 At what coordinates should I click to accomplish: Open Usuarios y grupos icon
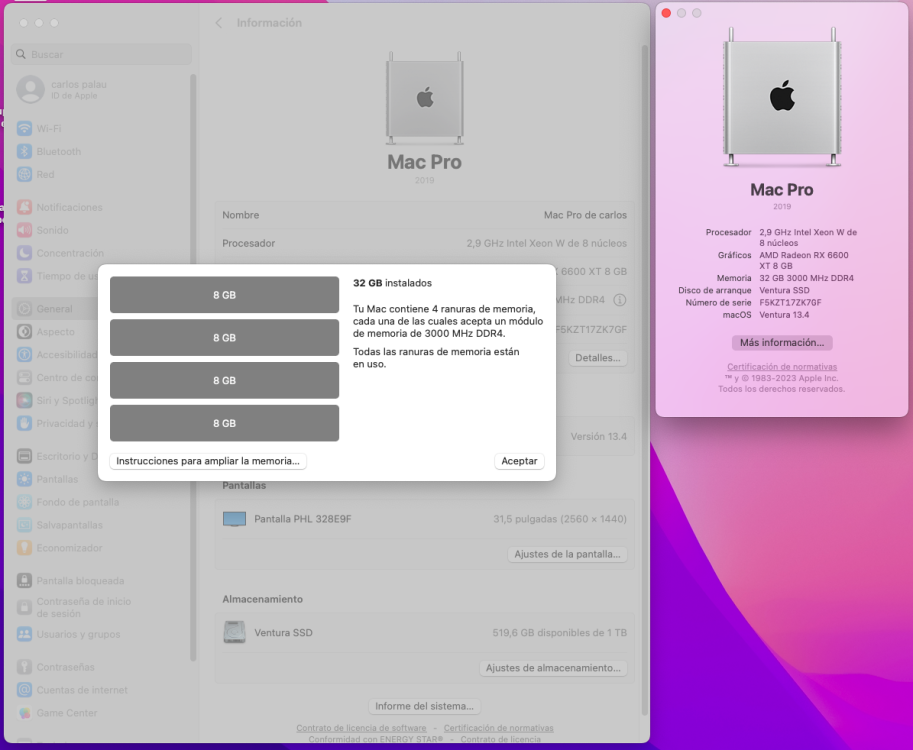24,634
